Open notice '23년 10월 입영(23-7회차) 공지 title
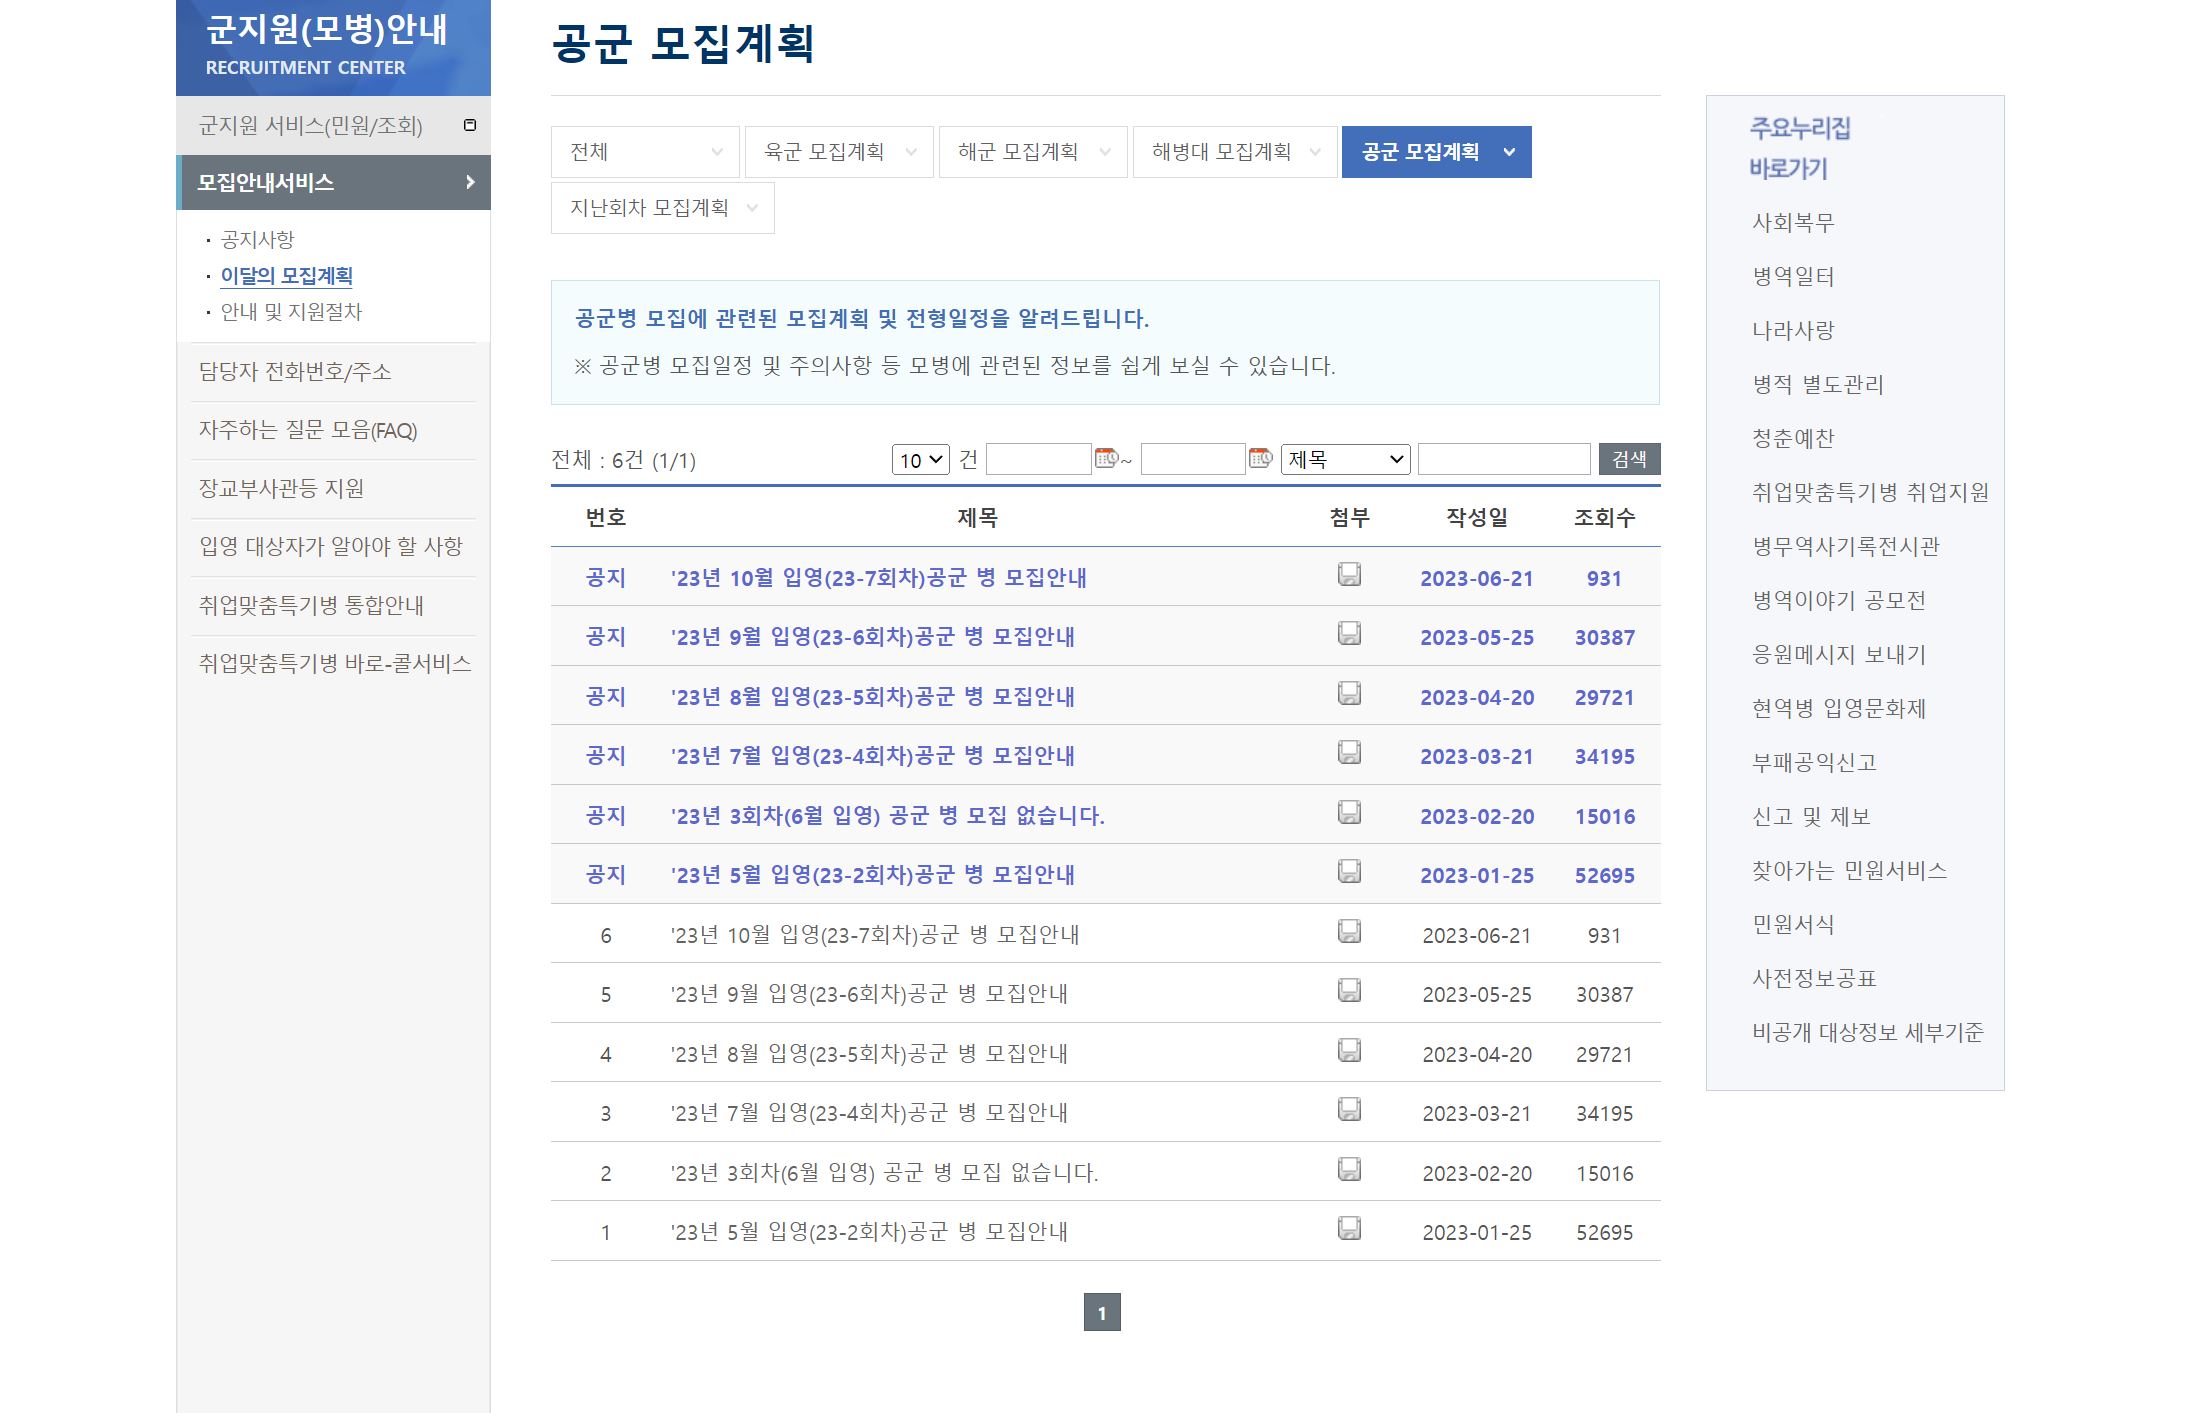The width and height of the screenshot is (2195, 1413). (x=878, y=578)
